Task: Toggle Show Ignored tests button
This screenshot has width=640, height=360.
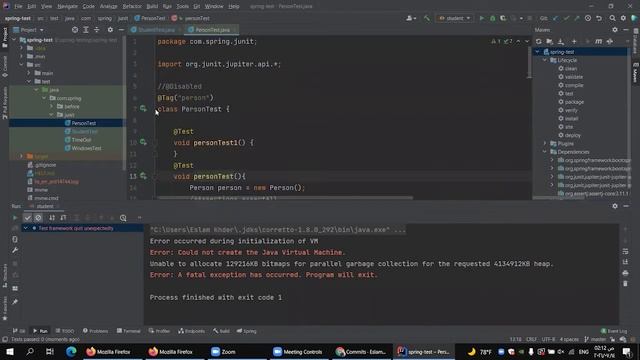Action: point(38,218)
